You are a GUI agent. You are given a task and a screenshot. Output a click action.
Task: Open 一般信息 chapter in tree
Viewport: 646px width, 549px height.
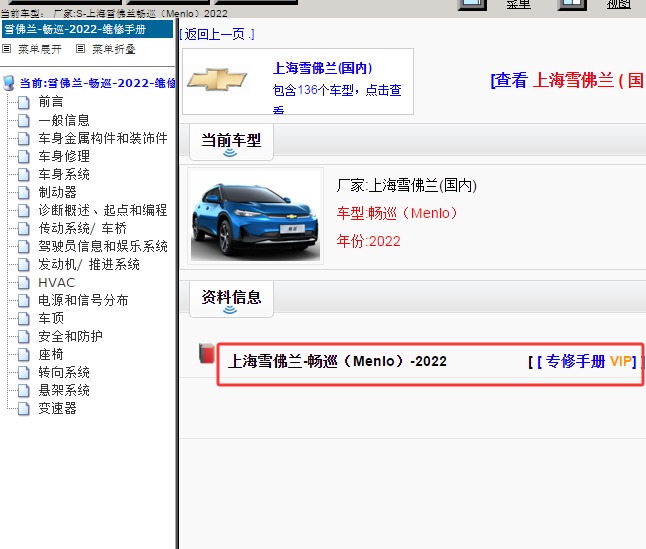pos(64,120)
